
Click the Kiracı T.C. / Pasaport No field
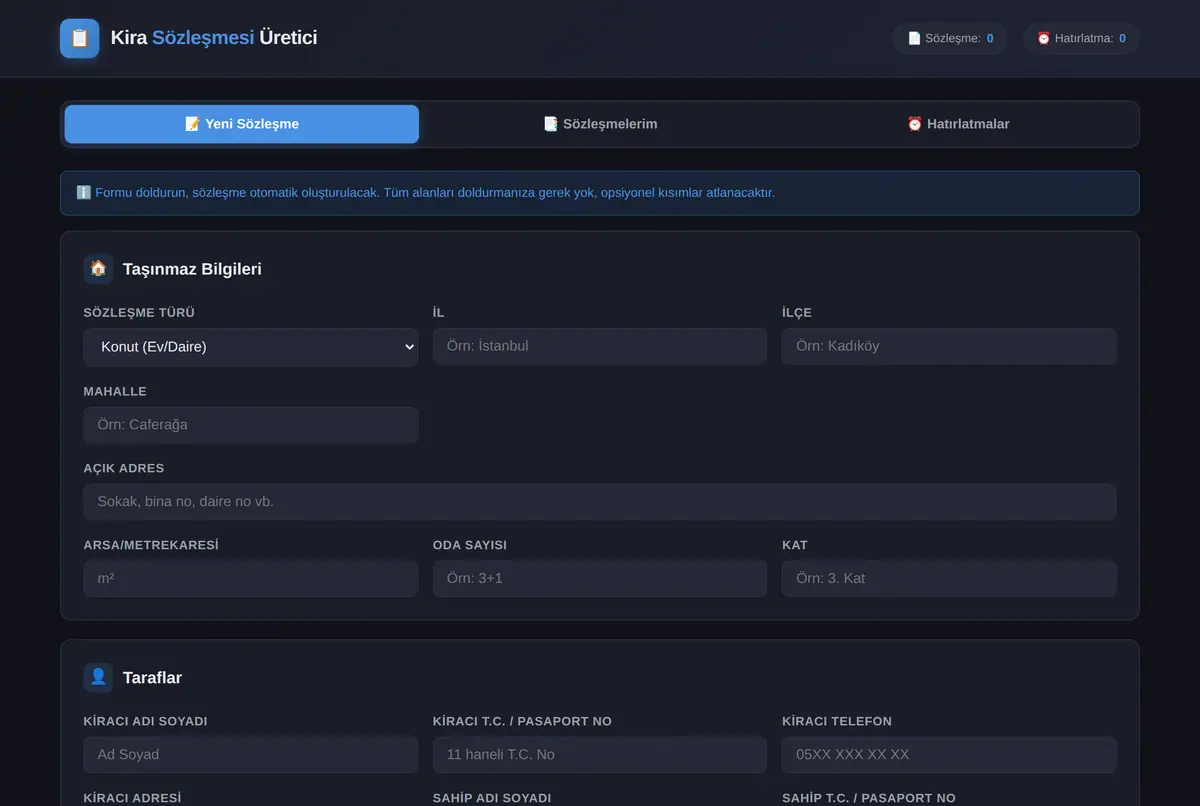[600, 754]
